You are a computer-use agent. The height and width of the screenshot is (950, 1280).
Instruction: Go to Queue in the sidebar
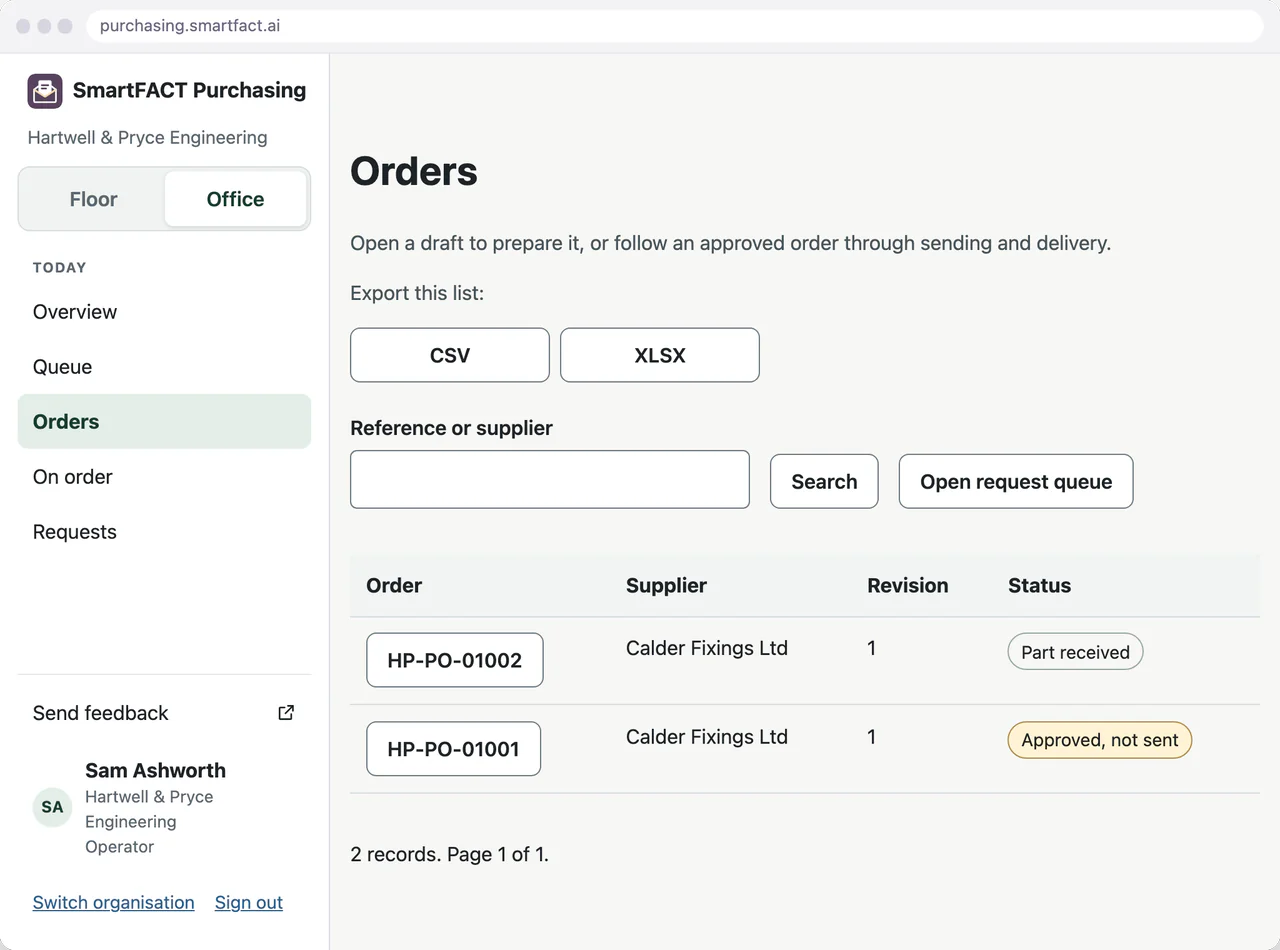pos(164,367)
